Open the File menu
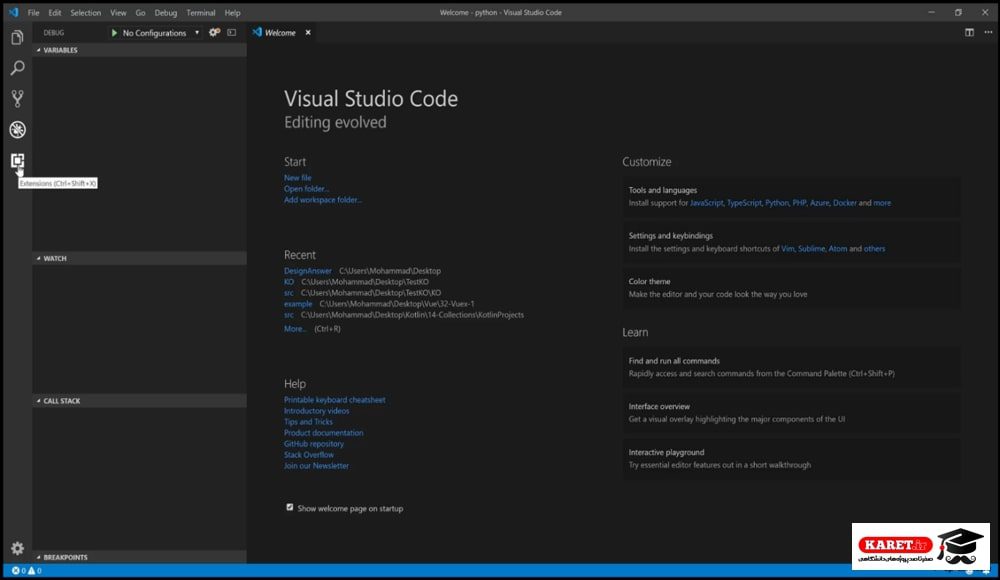1000x580 pixels. pyautogui.click(x=33, y=13)
